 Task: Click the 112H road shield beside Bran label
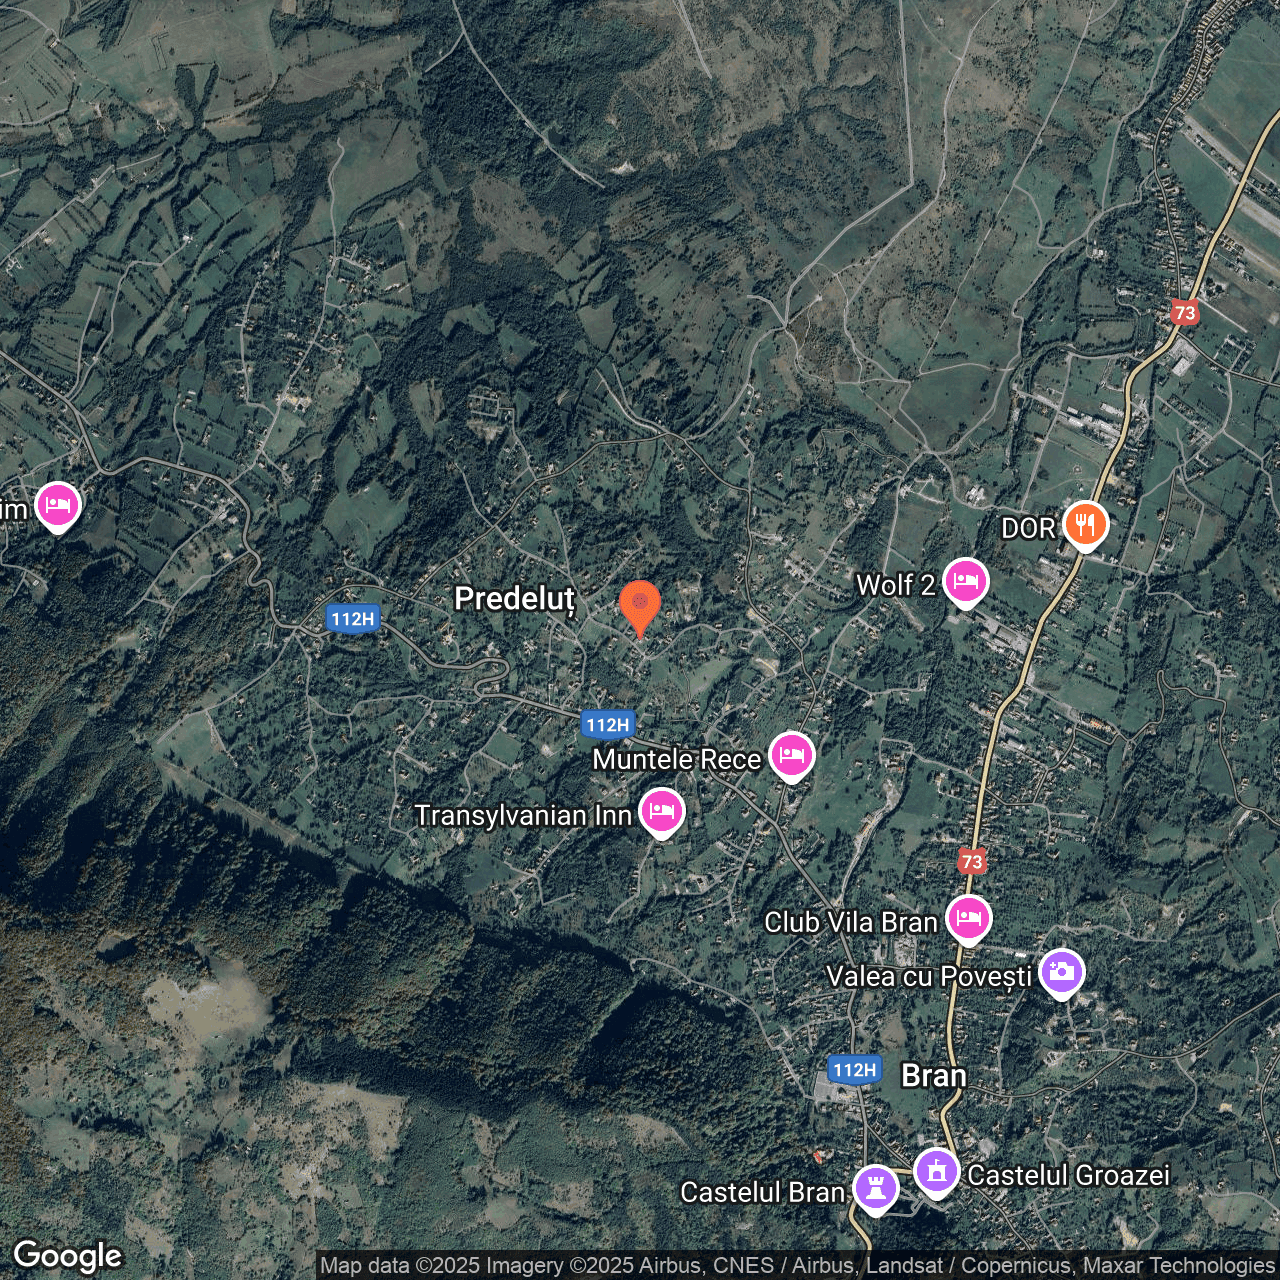[855, 1070]
